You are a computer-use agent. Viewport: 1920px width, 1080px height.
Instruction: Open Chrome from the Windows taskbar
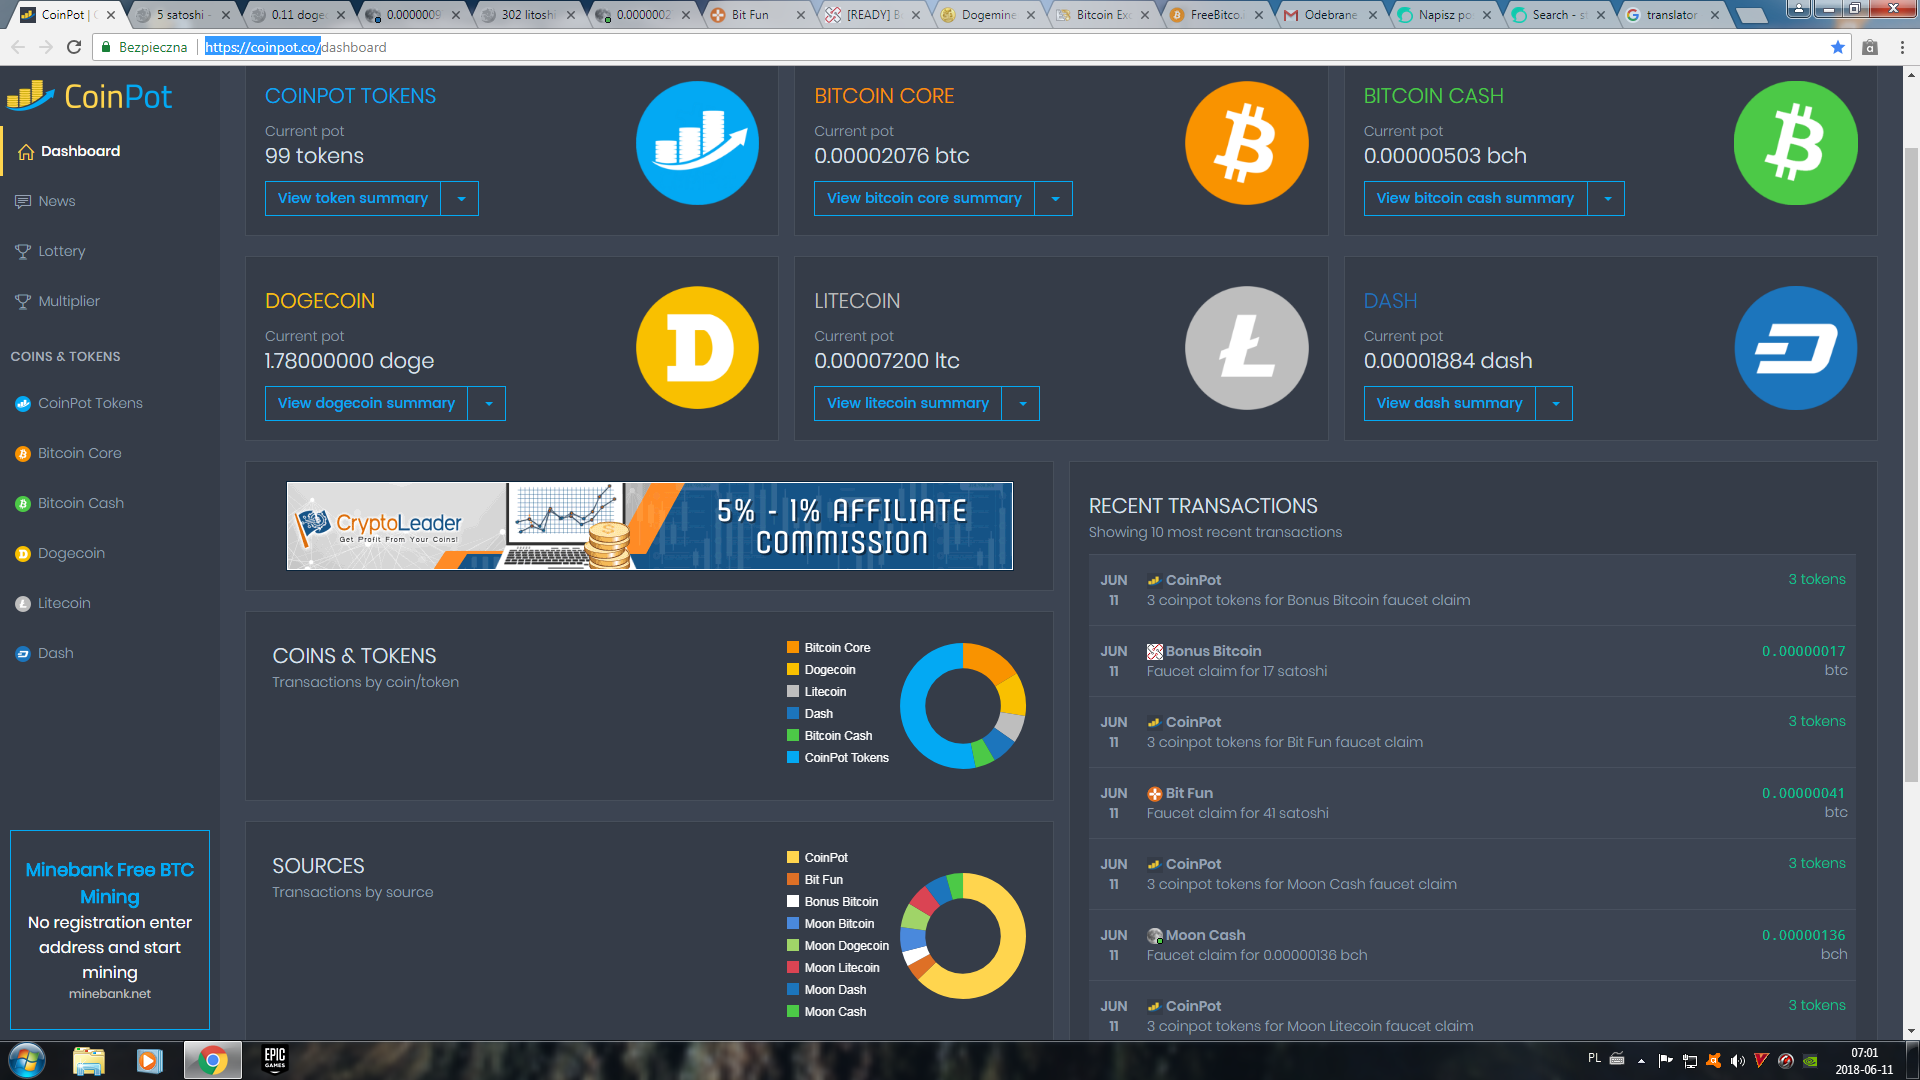click(x=212, y=1060)
